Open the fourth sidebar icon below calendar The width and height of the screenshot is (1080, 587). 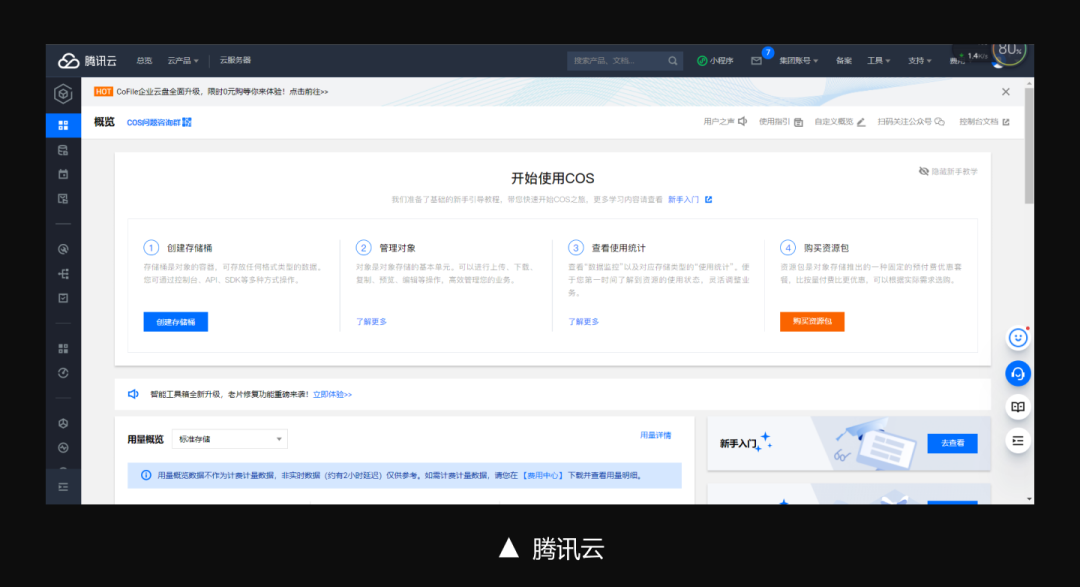(63, 199)
